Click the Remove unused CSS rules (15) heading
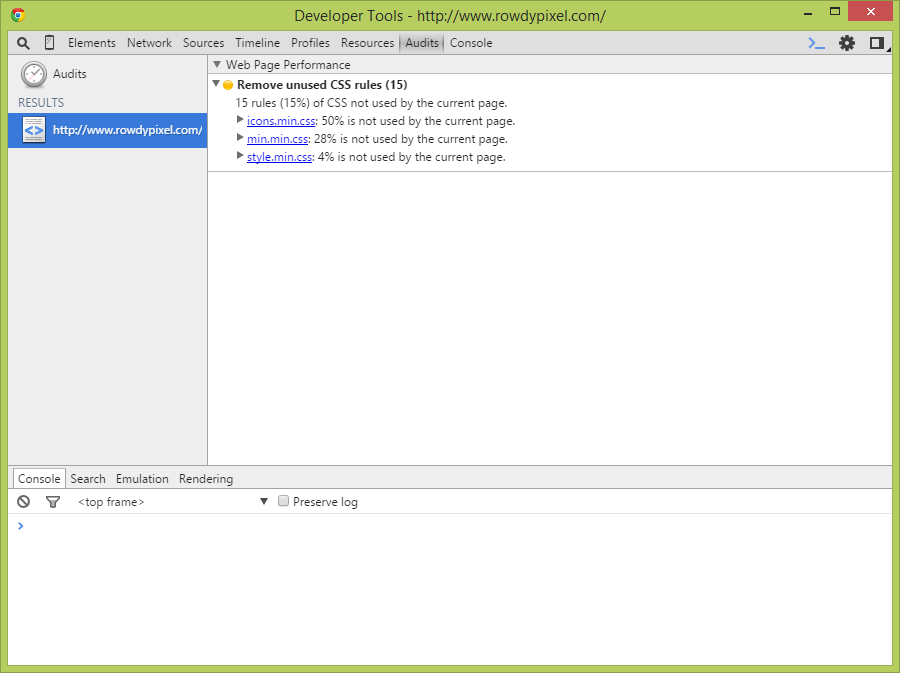Viewport: 900px width, 673px height. (322, 85)
